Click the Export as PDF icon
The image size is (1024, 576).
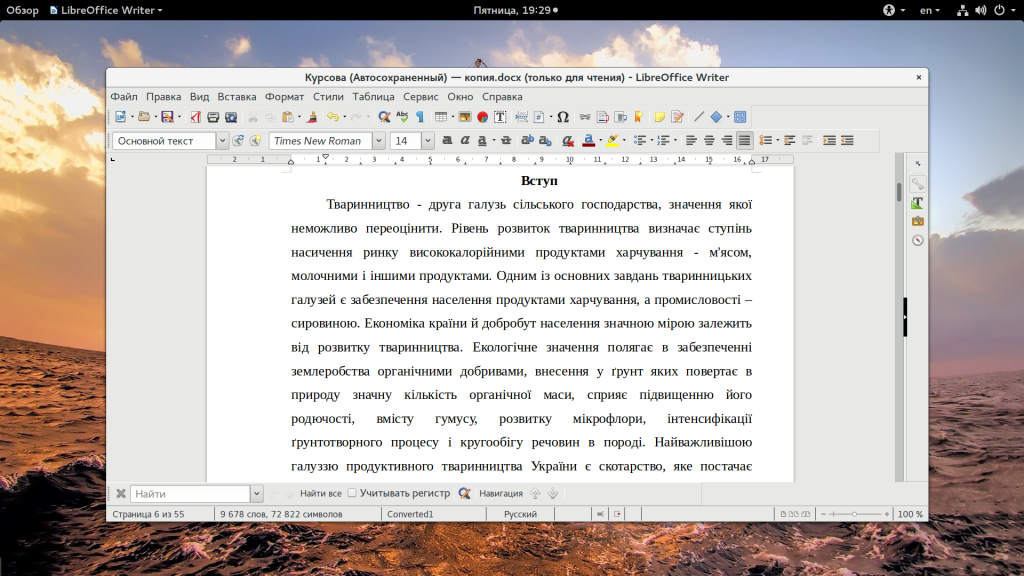click(x=196, y=117)
